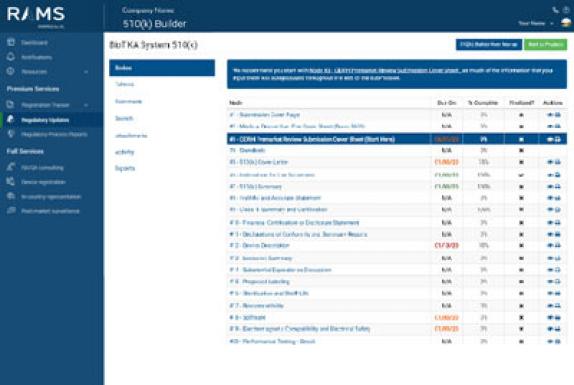Click the print icon for Submission Cover Page
Viewport: 574px width, 385px height.
pos(558,115)
